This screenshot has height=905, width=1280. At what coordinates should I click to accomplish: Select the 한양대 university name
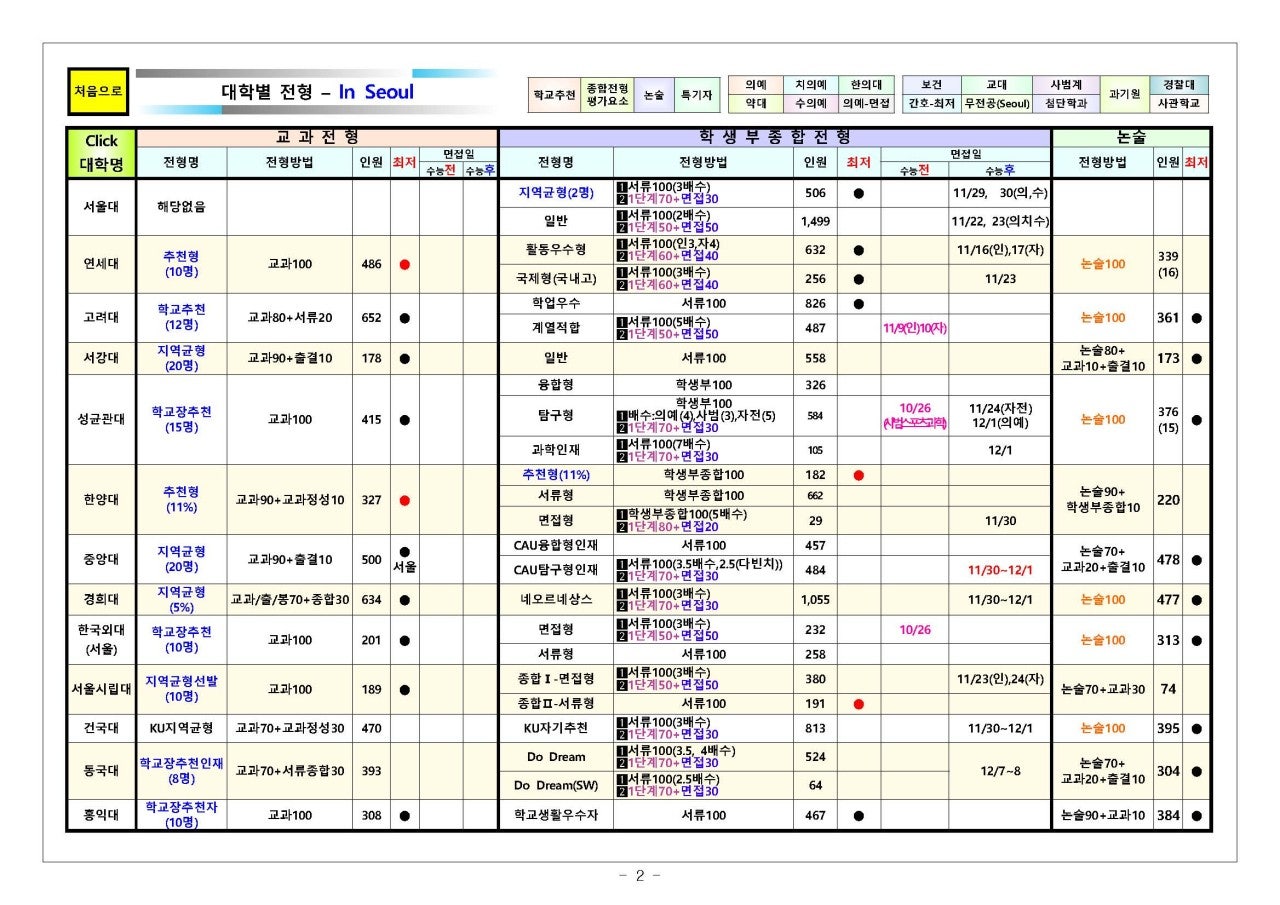coord(101,500)
